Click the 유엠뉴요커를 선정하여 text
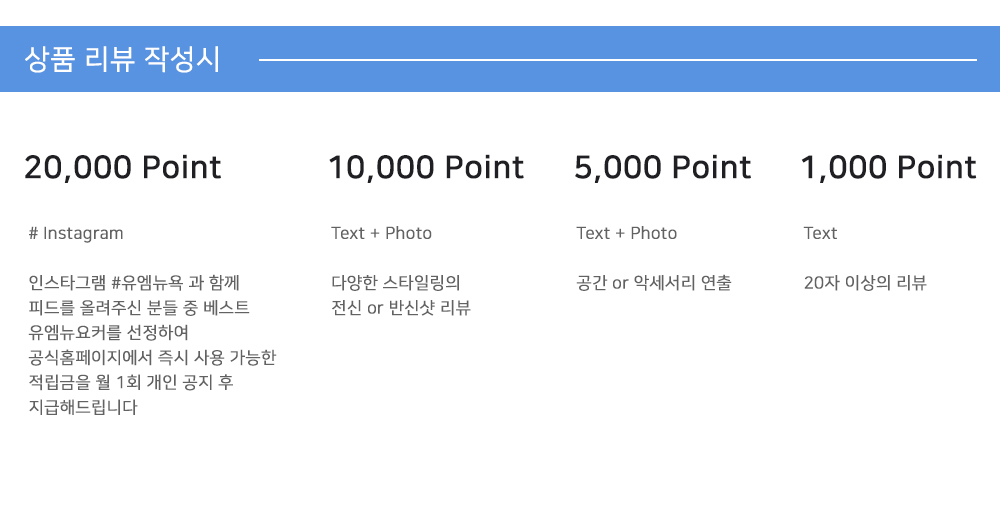1000x525 pixels. click(x=108, y=332)
